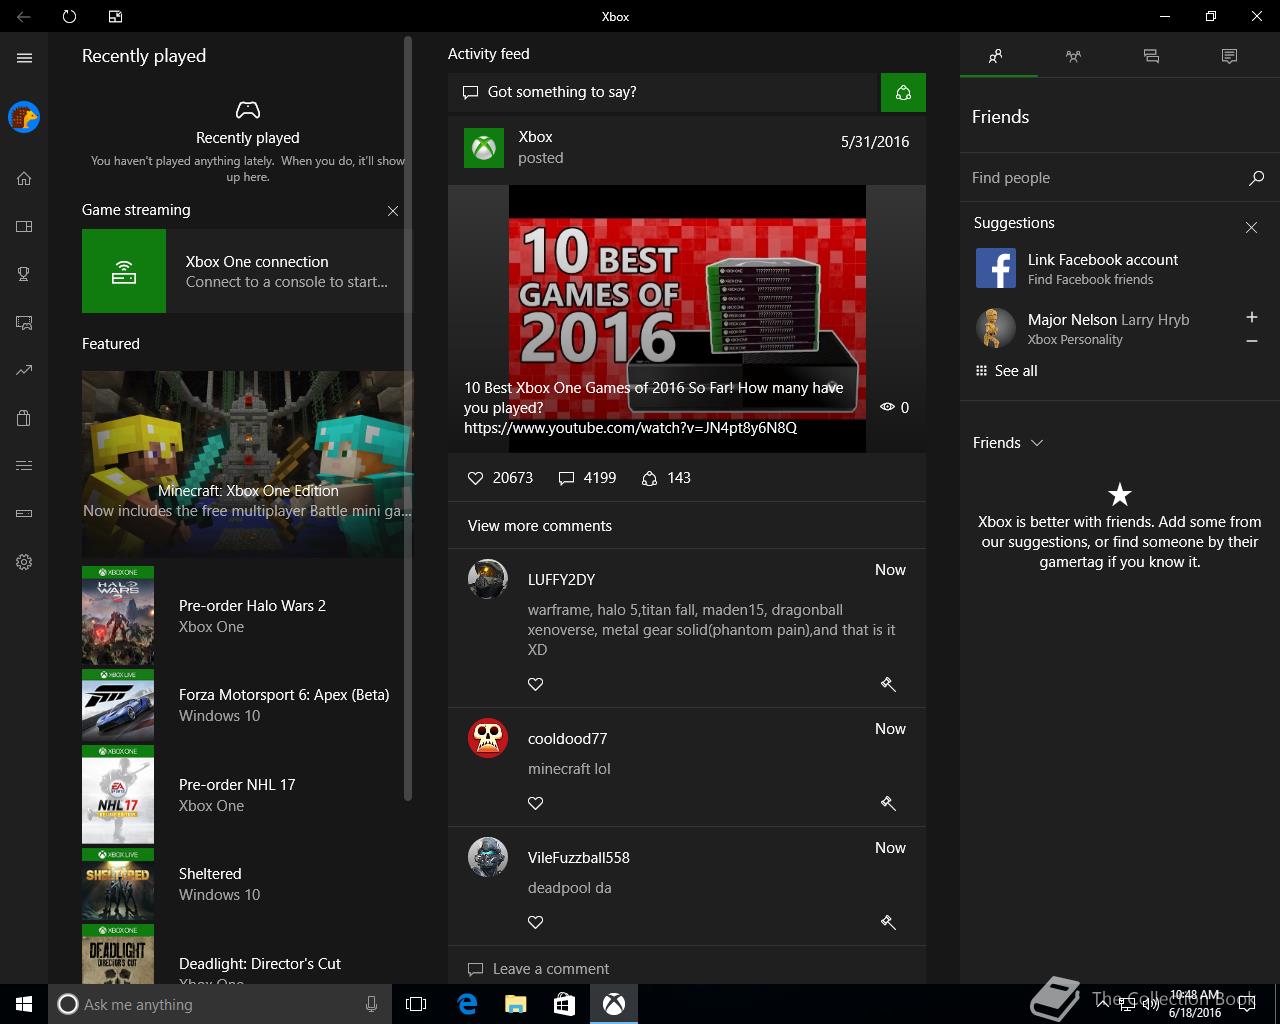Image resolution: width=1280 pixels, height=1024 pixels.
Task: Open the list-style icon above Connect in sidebar
Action: point(24,465)
